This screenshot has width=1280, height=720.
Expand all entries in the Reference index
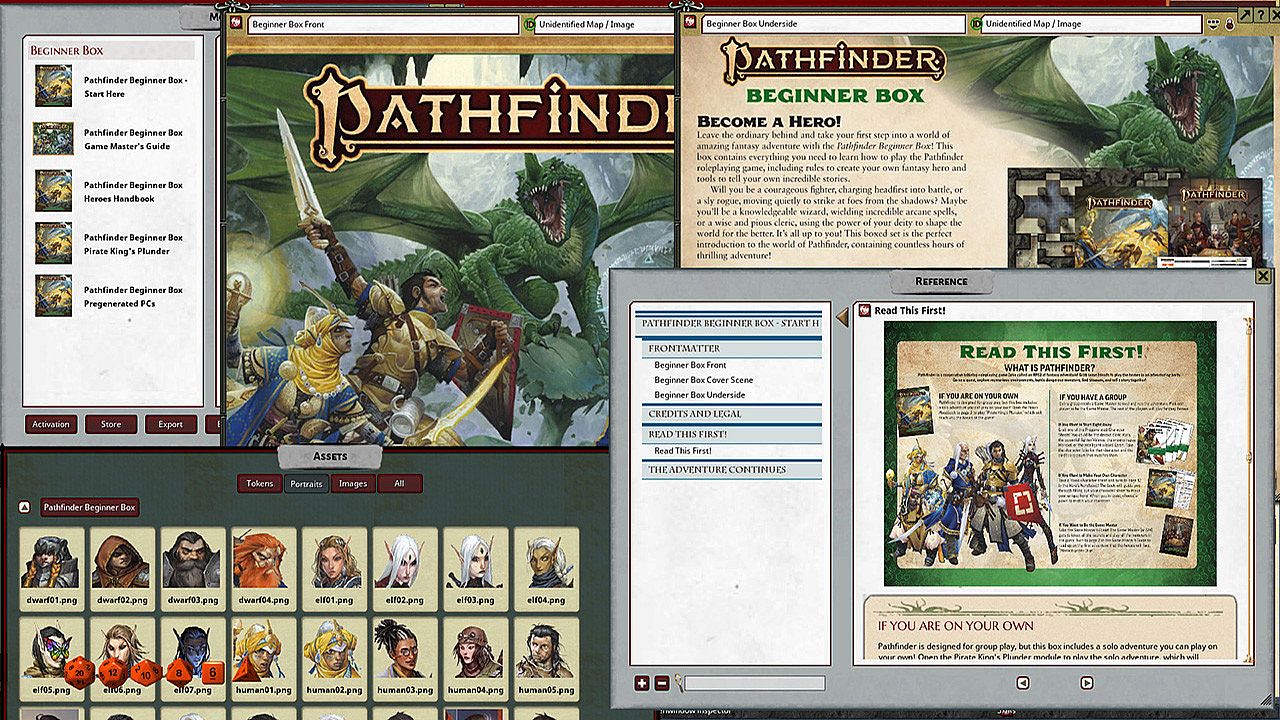(642, 683)
